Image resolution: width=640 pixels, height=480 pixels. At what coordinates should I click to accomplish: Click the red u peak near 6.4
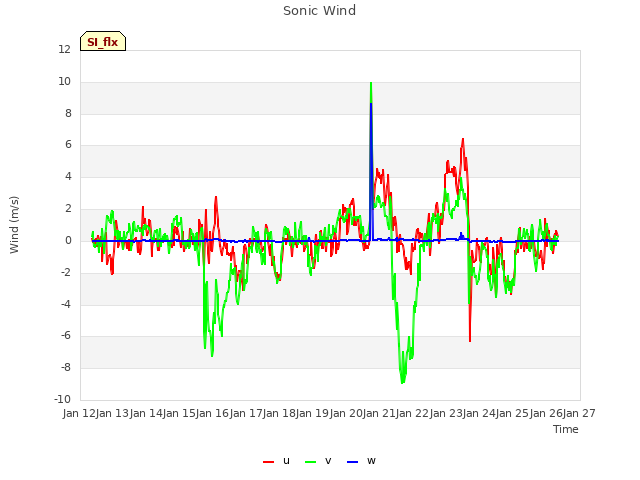[x=463, y=140]
